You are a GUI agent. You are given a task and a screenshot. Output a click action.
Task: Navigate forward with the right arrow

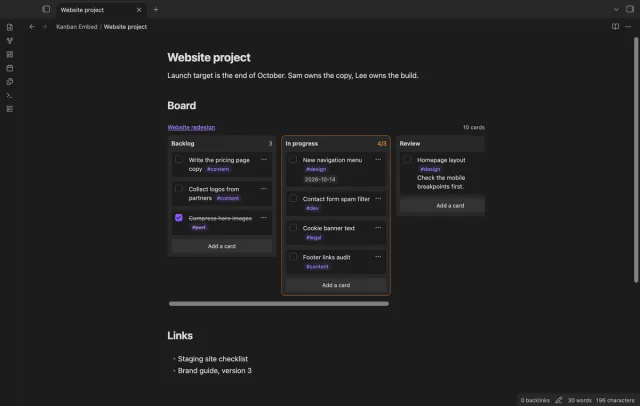(44, 27)
